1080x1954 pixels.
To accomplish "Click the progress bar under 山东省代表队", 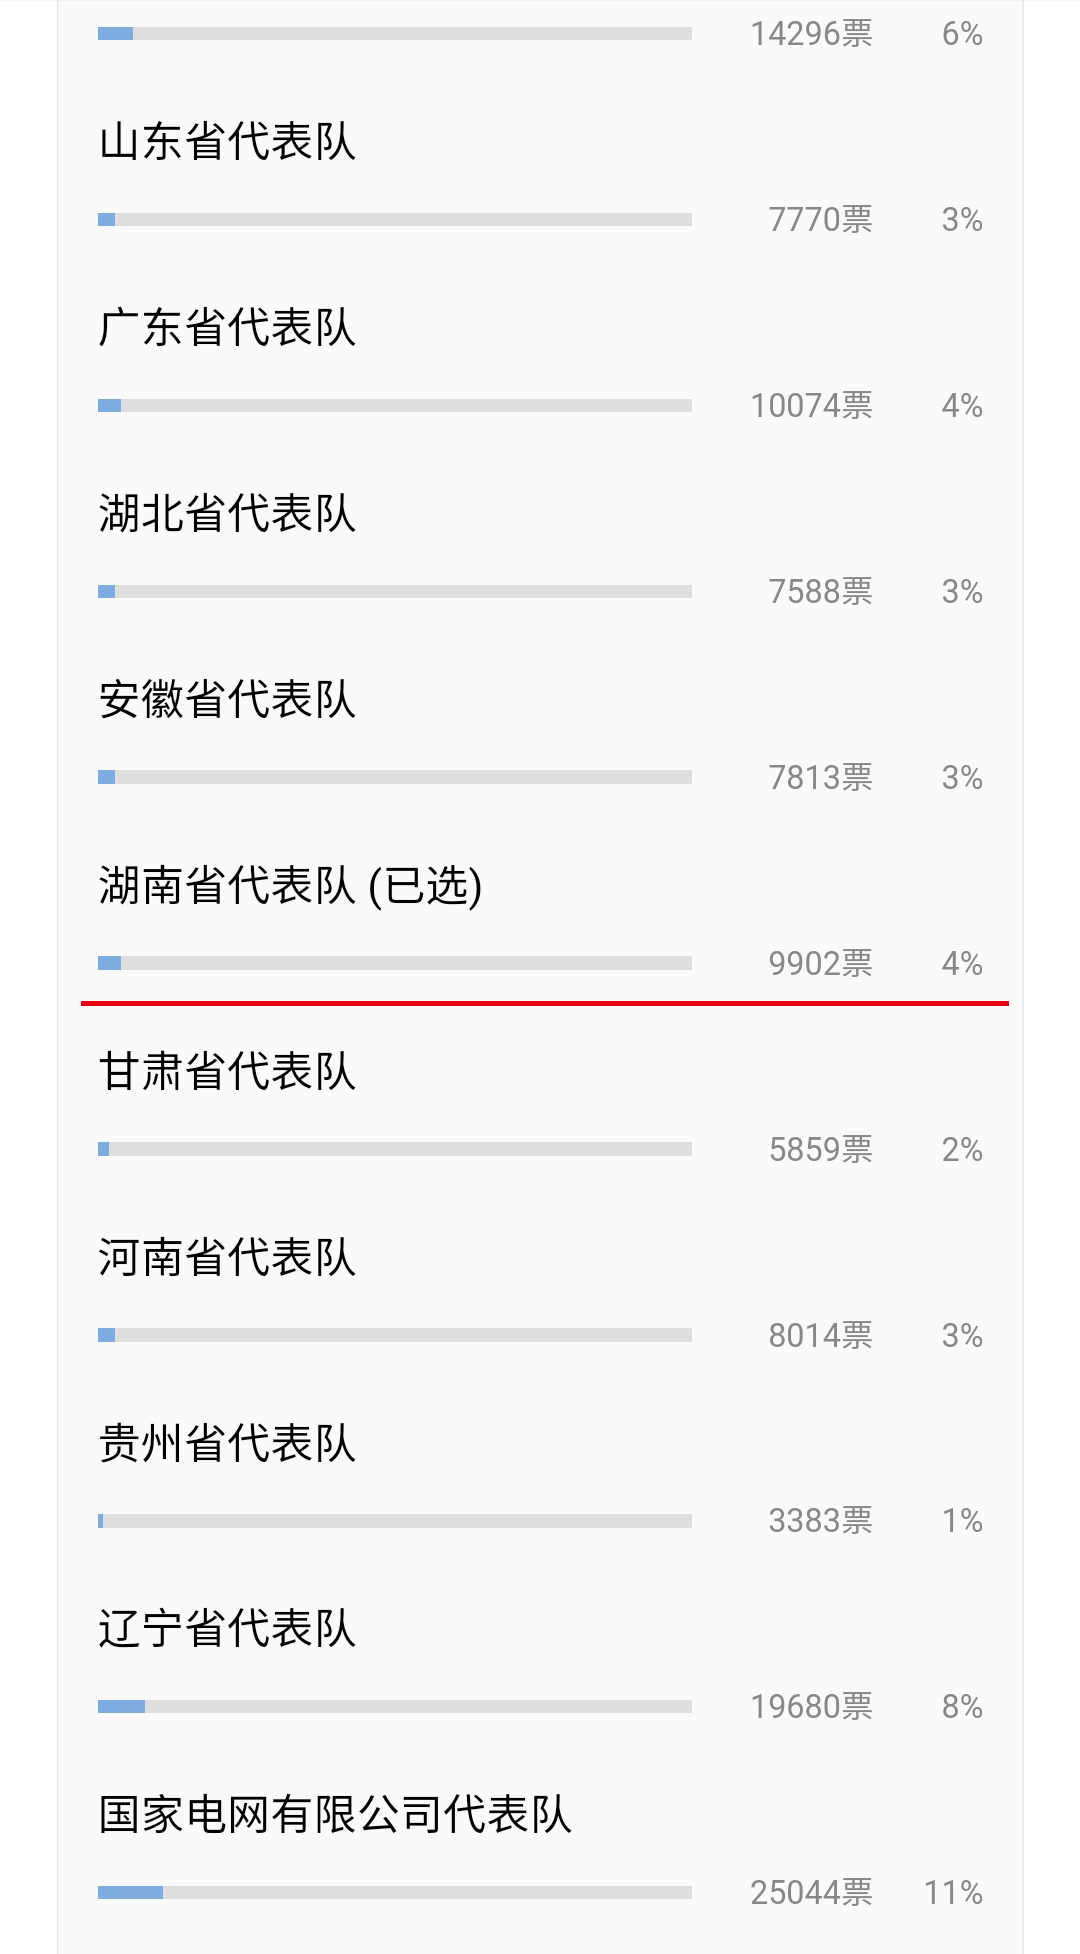I will pyautogui.click(x=395, y=220).
